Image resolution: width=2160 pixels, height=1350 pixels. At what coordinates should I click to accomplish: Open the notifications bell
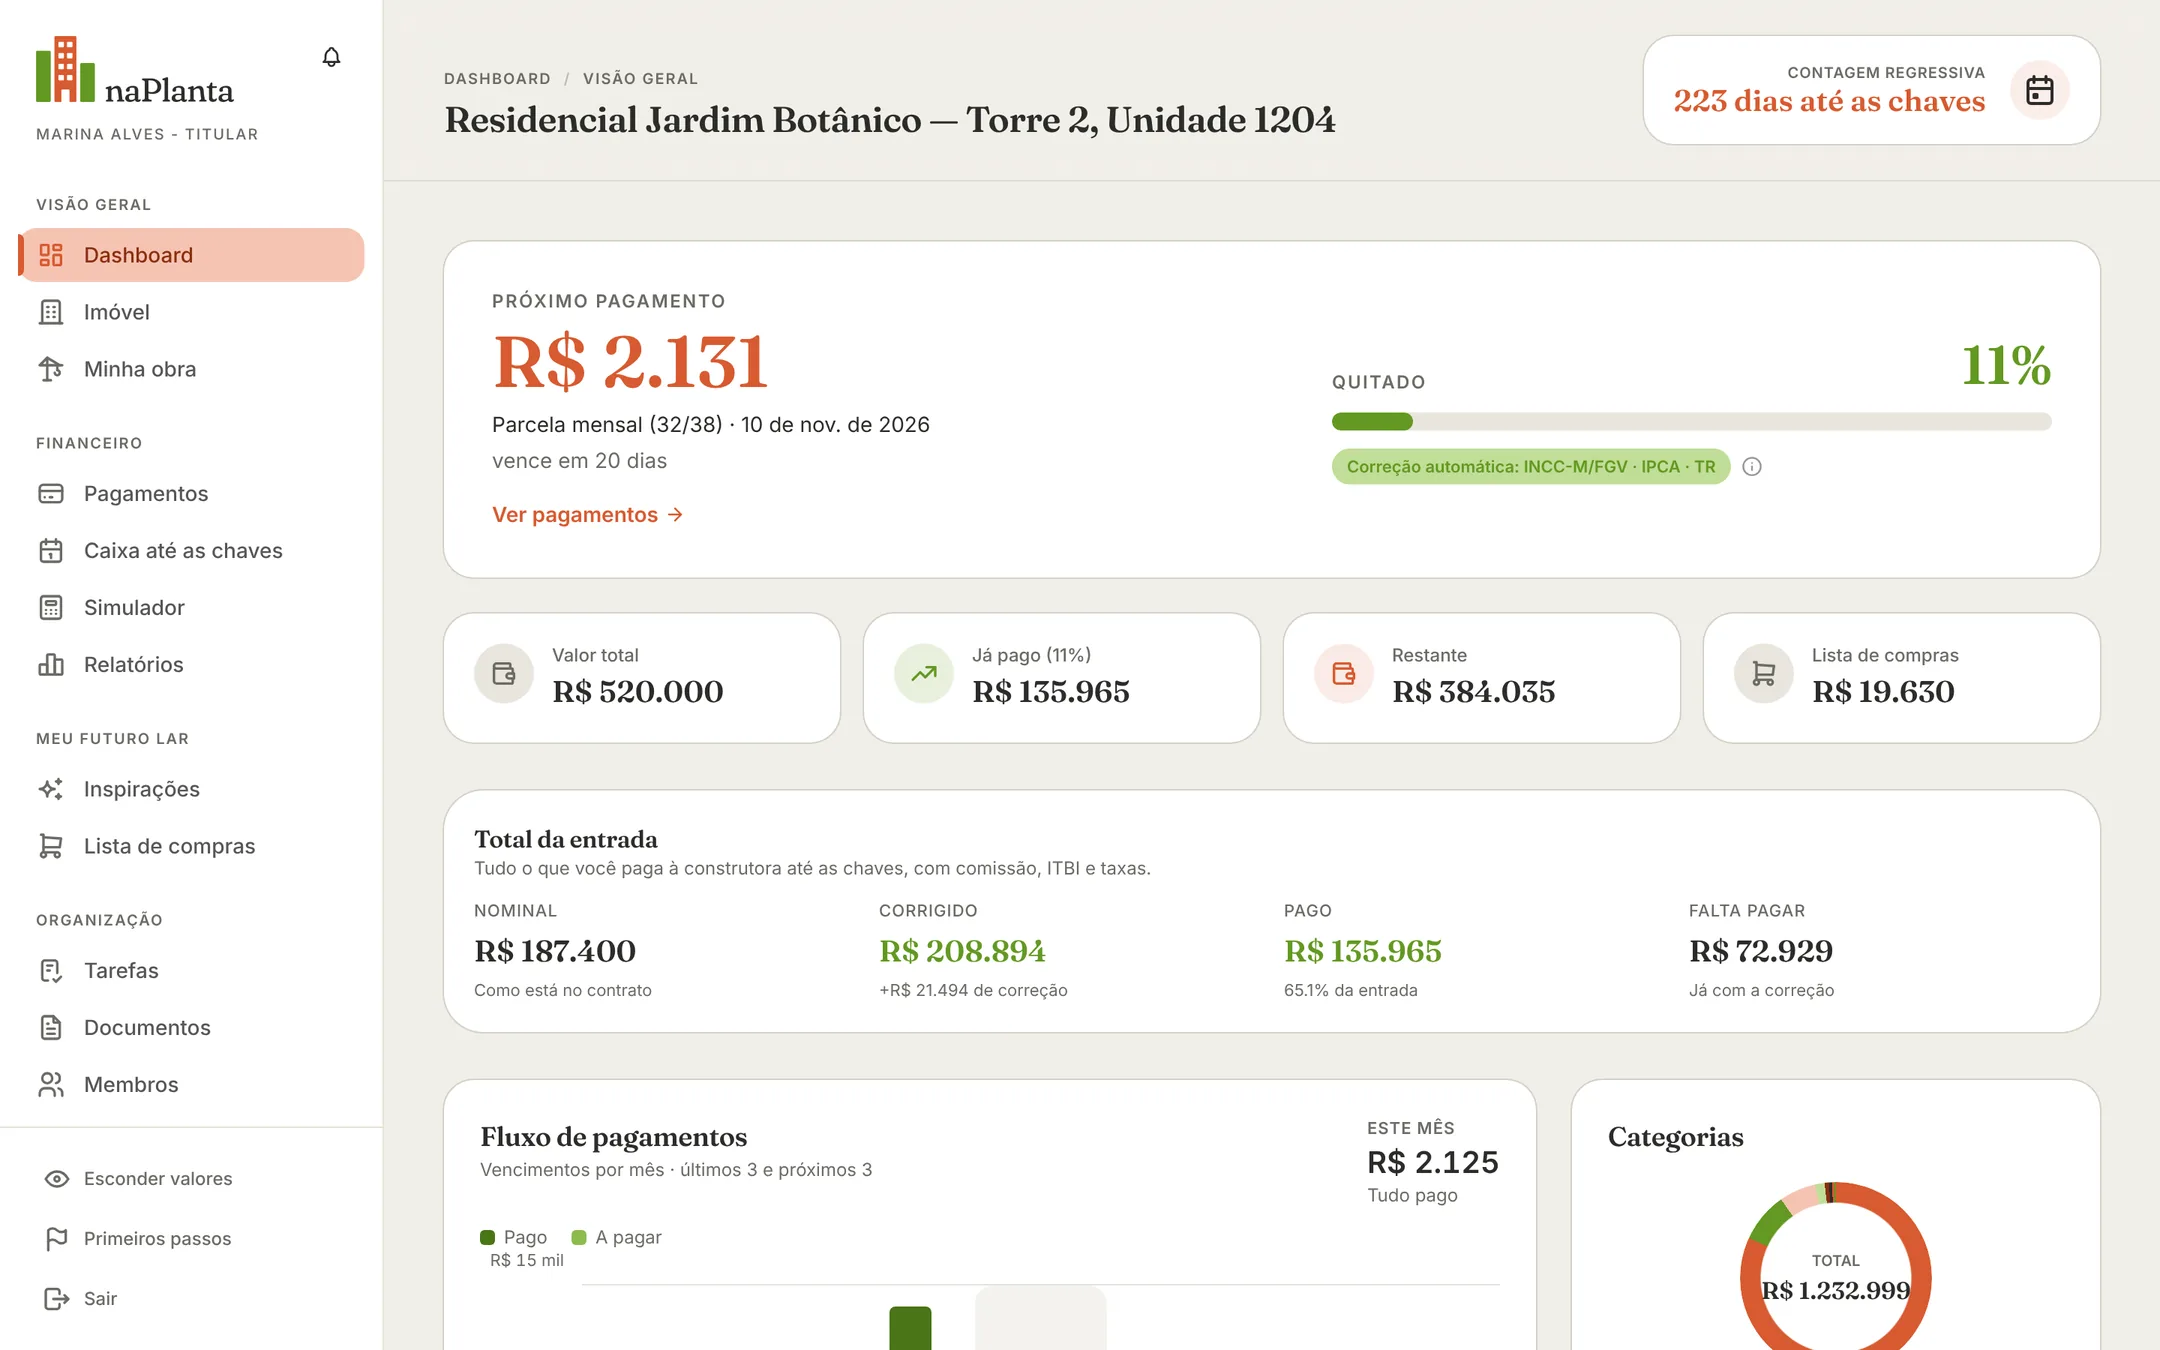click(331, 57)
